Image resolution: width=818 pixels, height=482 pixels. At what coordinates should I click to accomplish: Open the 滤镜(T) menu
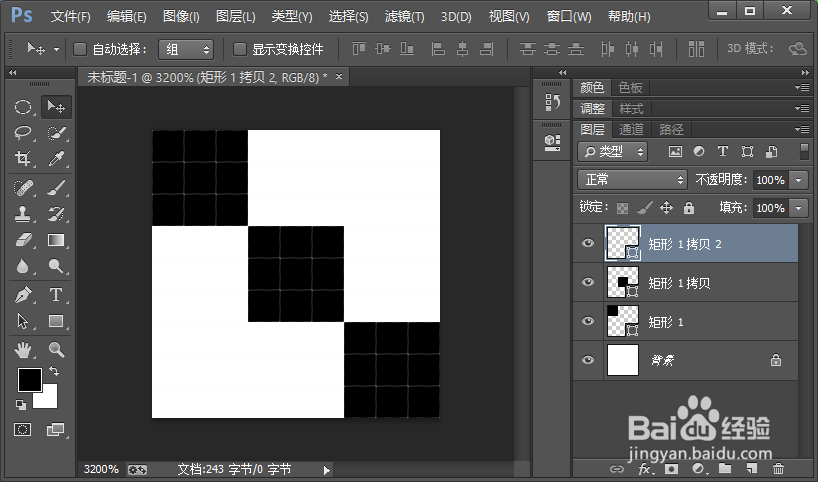pyautogui.click(x=404, y=17)
